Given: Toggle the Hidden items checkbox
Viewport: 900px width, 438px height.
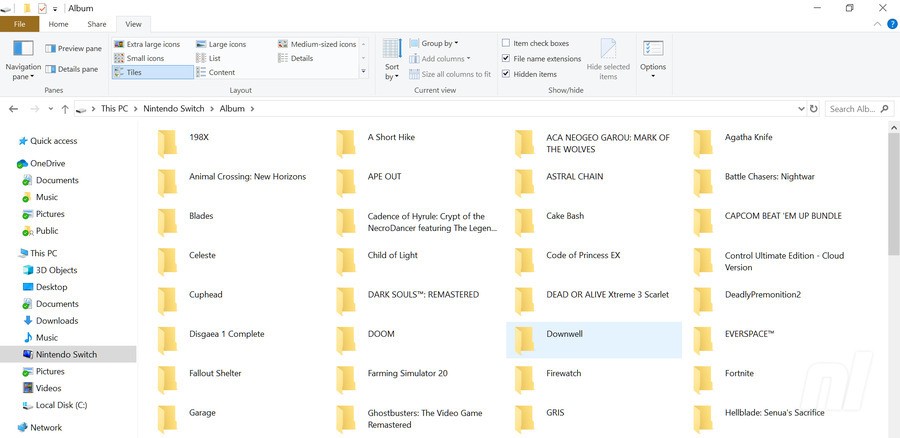Looking at the screenshot, I should click(506, 74).
